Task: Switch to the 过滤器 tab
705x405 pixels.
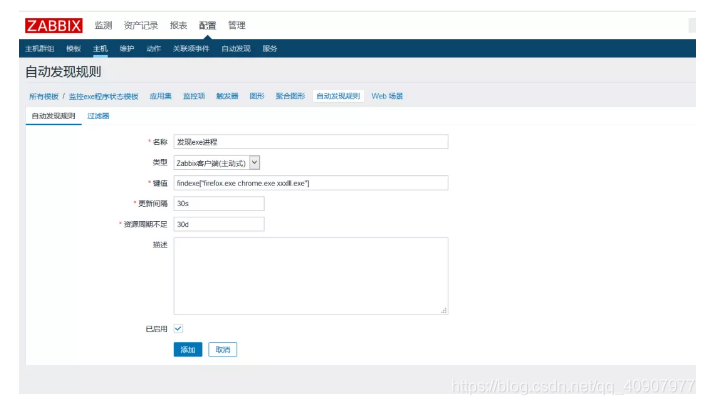Action: 98,116
